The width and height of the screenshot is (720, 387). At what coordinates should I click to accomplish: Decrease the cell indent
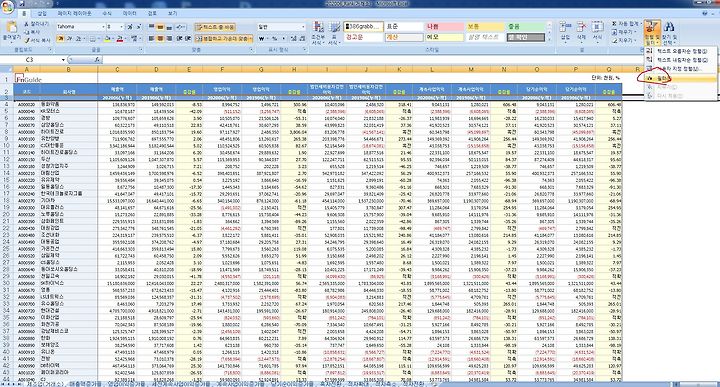tap(180, 39)
